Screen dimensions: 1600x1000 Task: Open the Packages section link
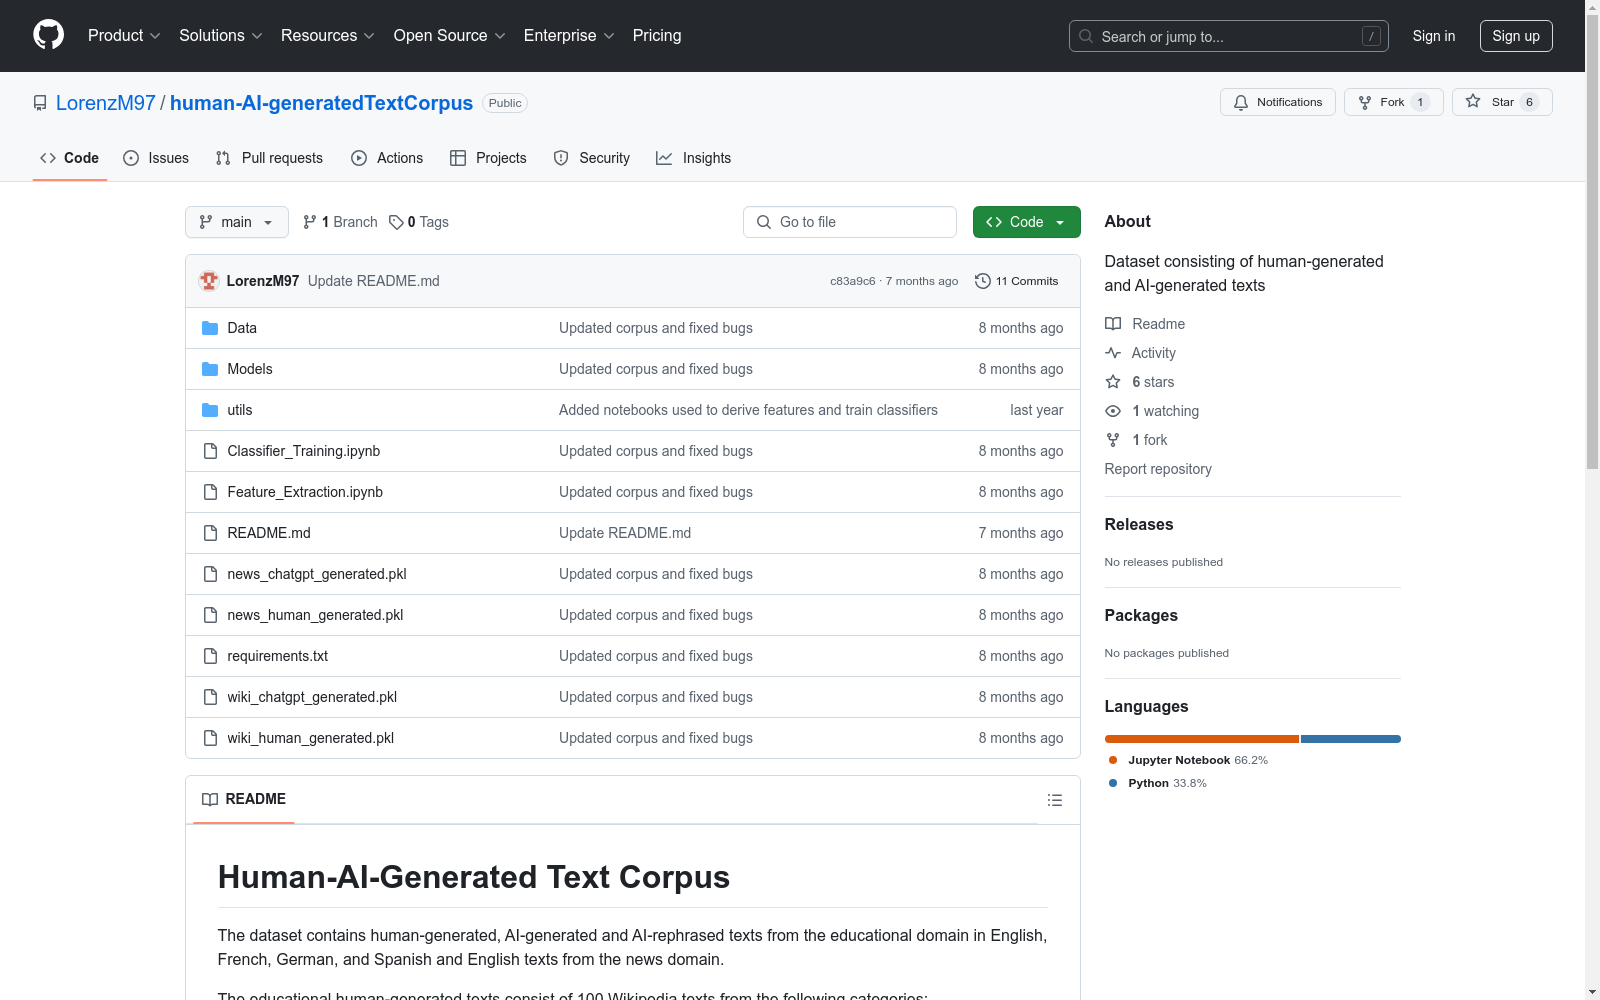click(1141, 616)
